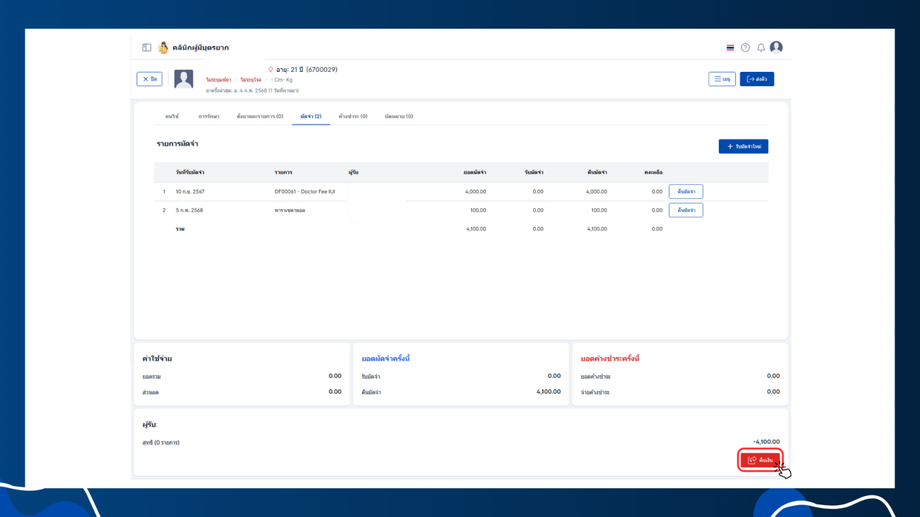Switch to the คนไข้ tab
The height and width of the screenshot is (517, 920).
172,117
